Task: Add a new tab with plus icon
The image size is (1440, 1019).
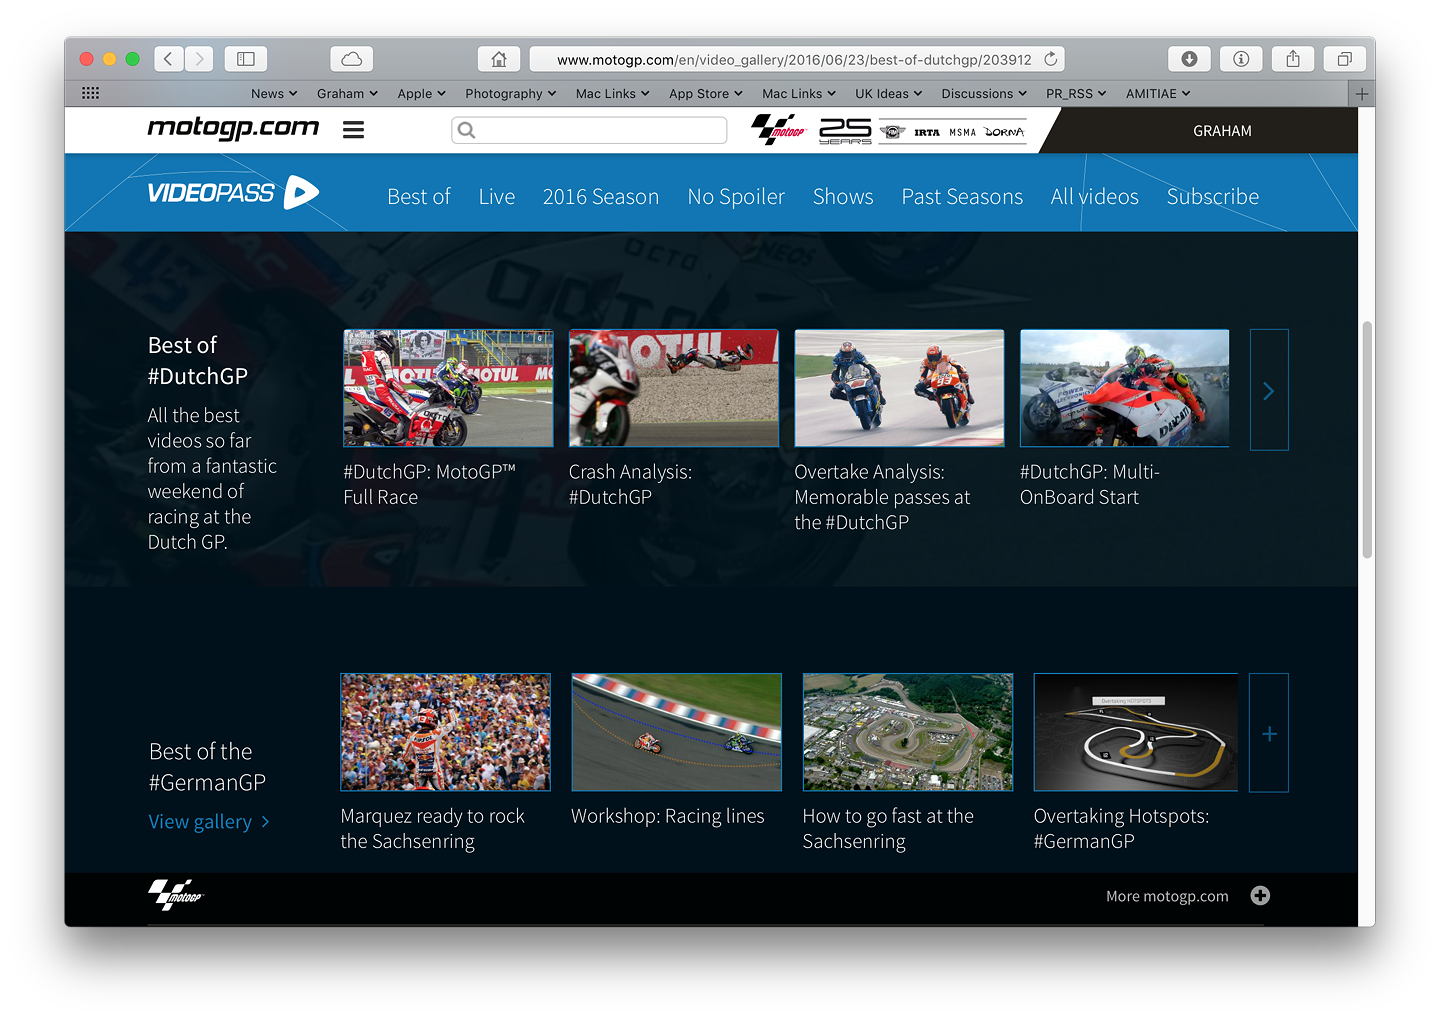Action: coord(1362,94)
